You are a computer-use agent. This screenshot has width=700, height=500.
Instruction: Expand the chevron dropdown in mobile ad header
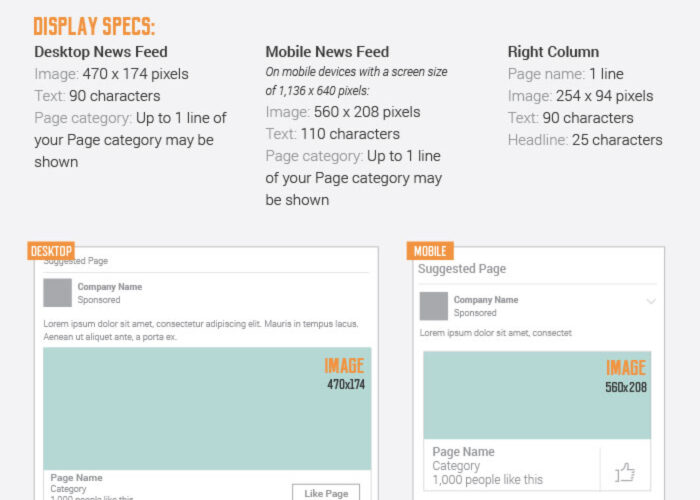pos(651,301)
